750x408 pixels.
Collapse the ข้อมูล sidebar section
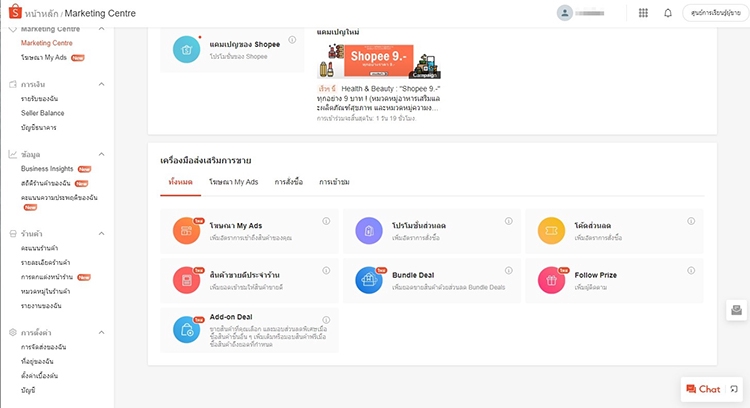(x=101, y=154)
